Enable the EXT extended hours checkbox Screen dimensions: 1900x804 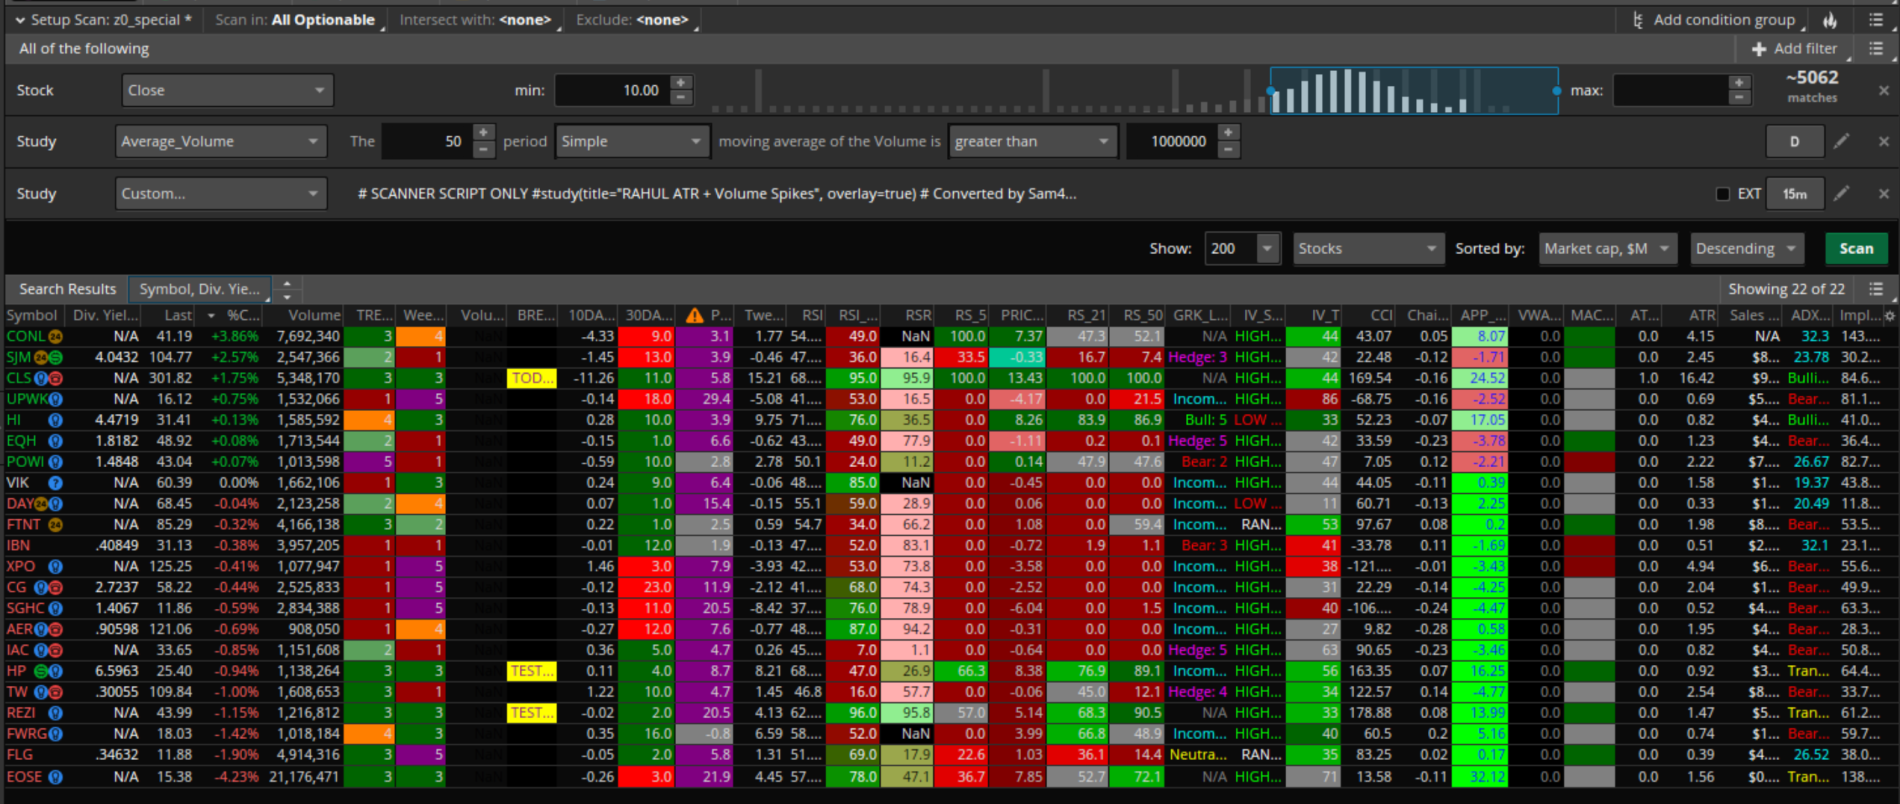1722,194
